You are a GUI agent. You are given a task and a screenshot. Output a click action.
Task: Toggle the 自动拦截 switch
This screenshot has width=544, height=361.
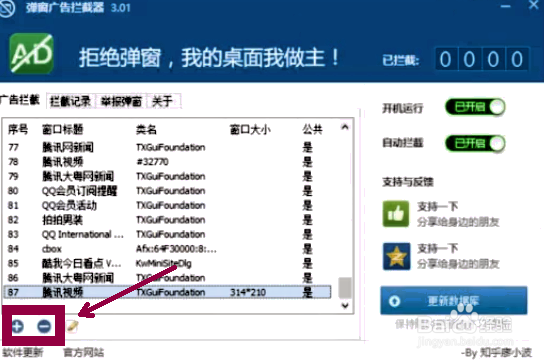tap(475, 143)
